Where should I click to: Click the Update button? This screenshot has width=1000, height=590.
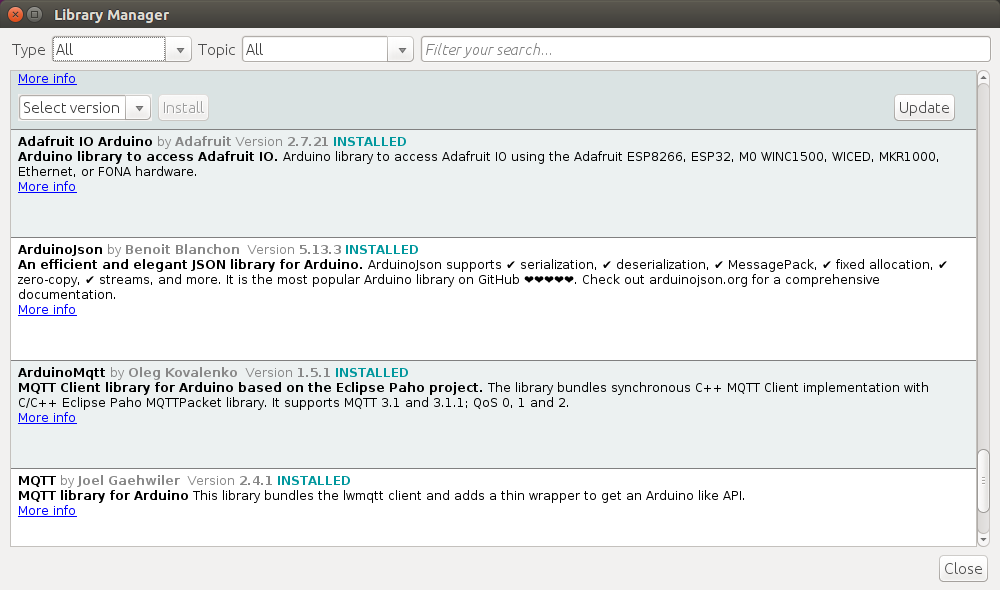point(924,108)
